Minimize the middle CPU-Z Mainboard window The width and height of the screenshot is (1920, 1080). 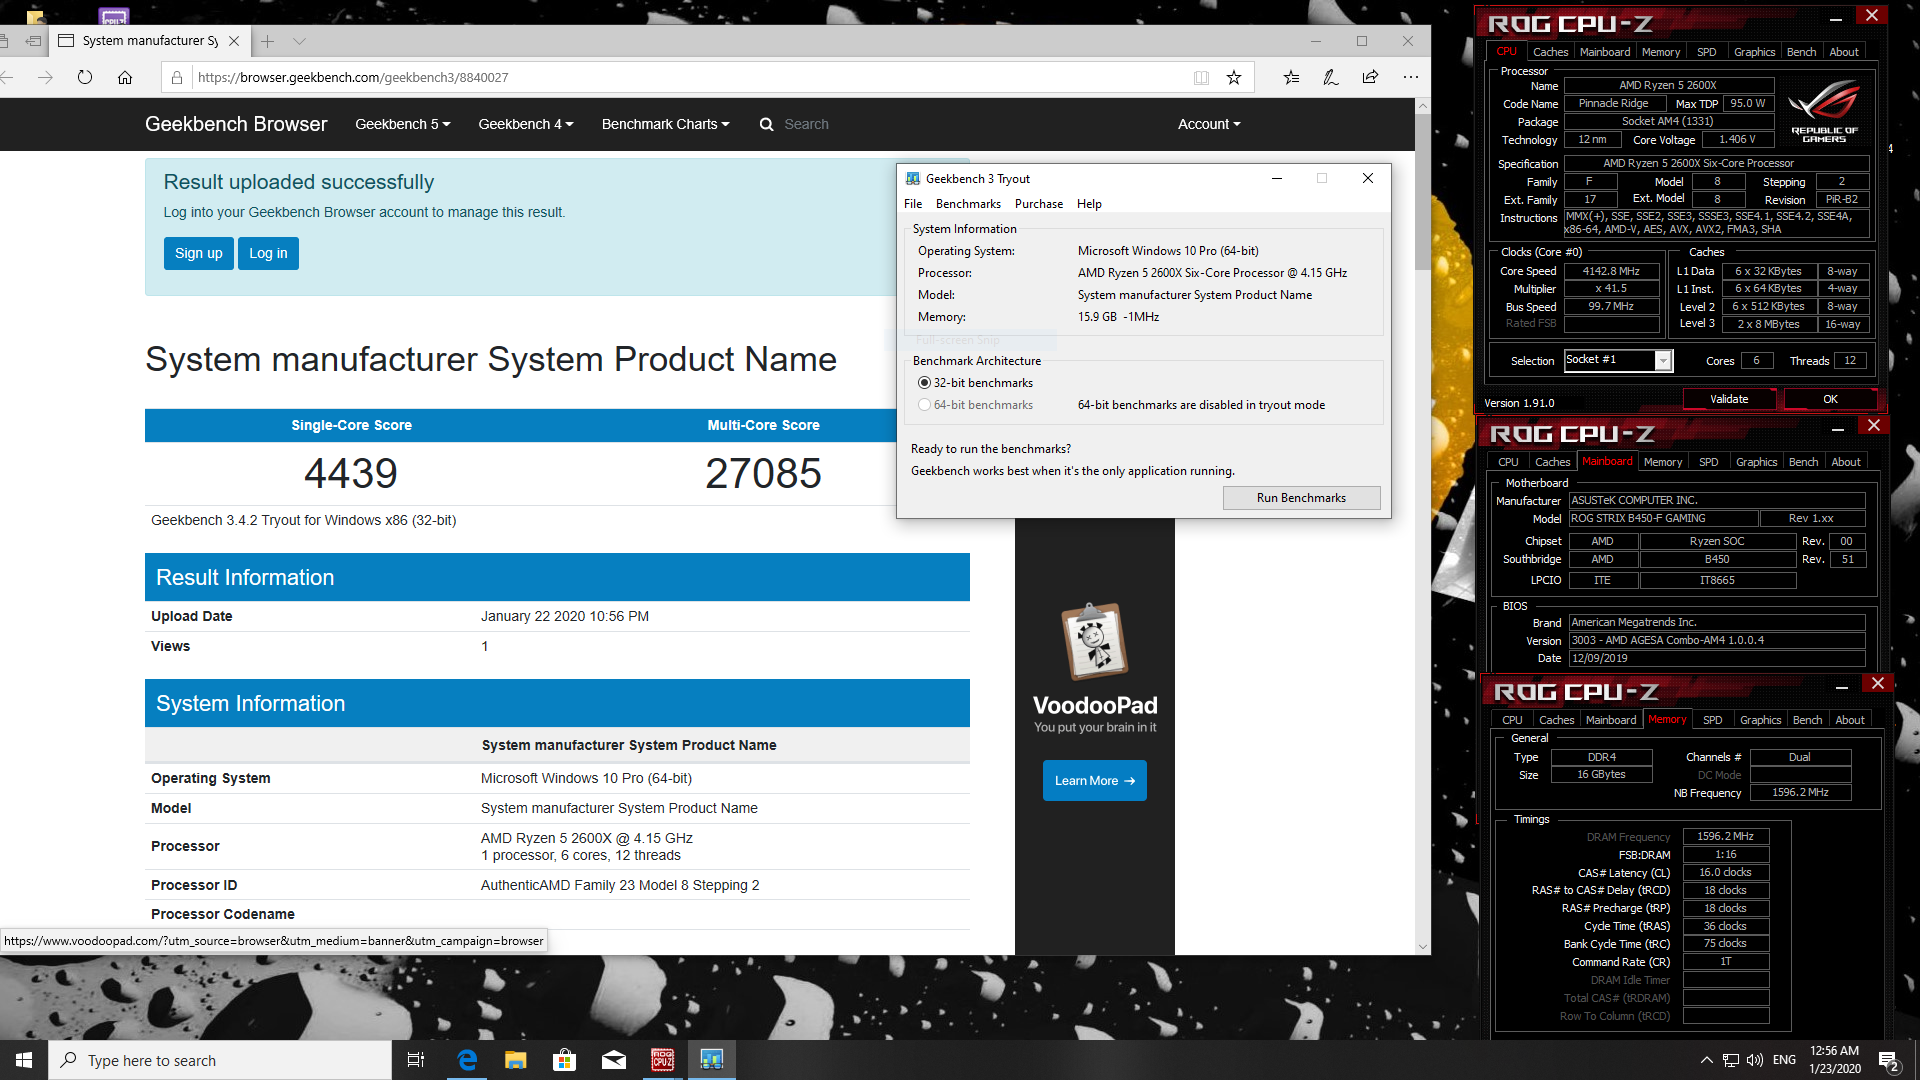(1837, 429)
